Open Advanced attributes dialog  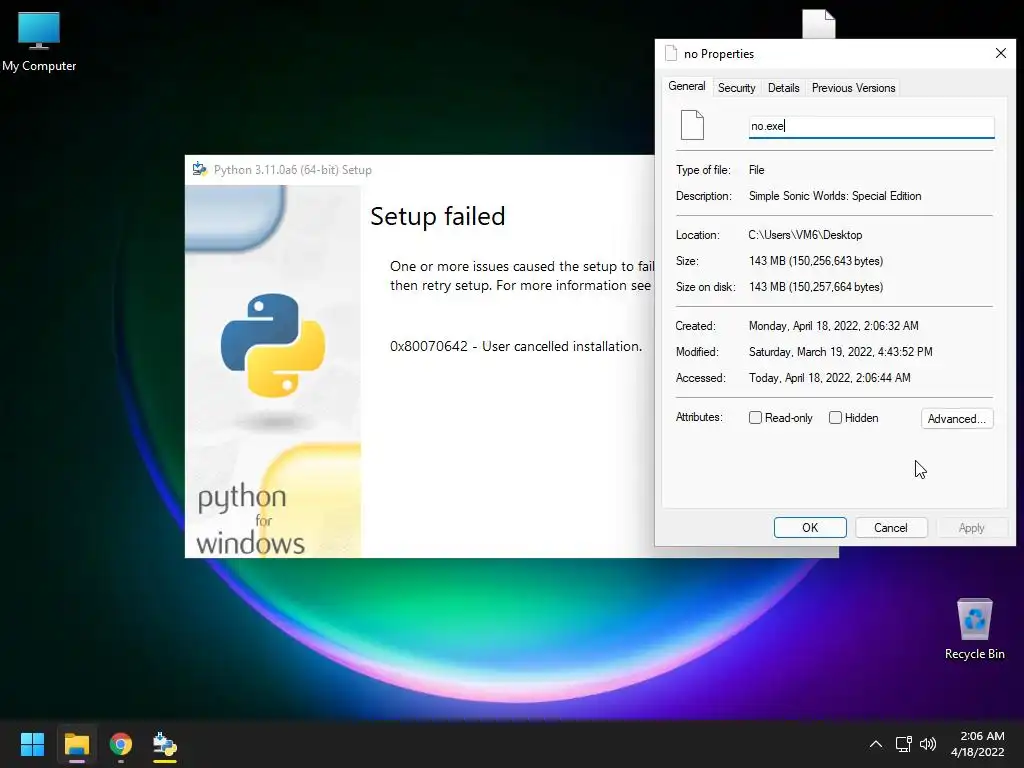coord(957,419)
